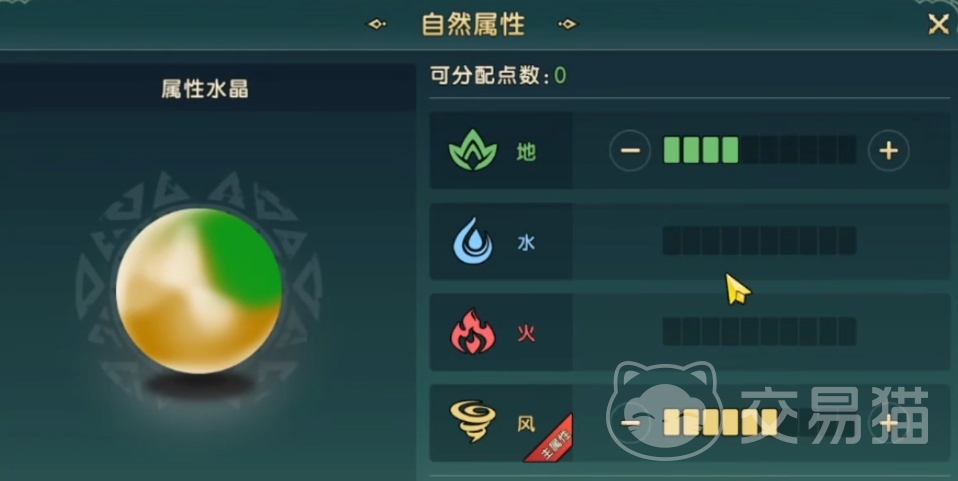Click the empty Water point bar
The width and height of the screenshot is (958, 481).
pyautogui.click(x=759, y=241)
